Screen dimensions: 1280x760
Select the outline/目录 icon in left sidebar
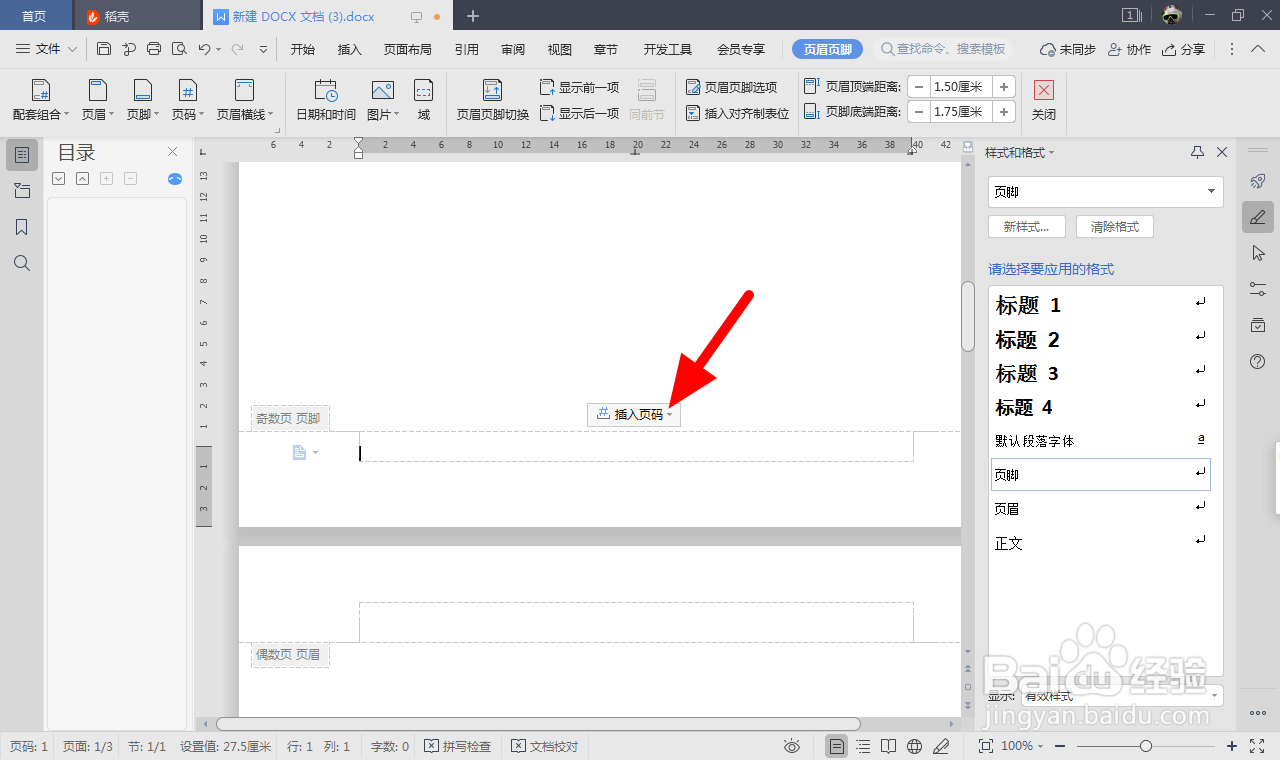coord(22,154)
